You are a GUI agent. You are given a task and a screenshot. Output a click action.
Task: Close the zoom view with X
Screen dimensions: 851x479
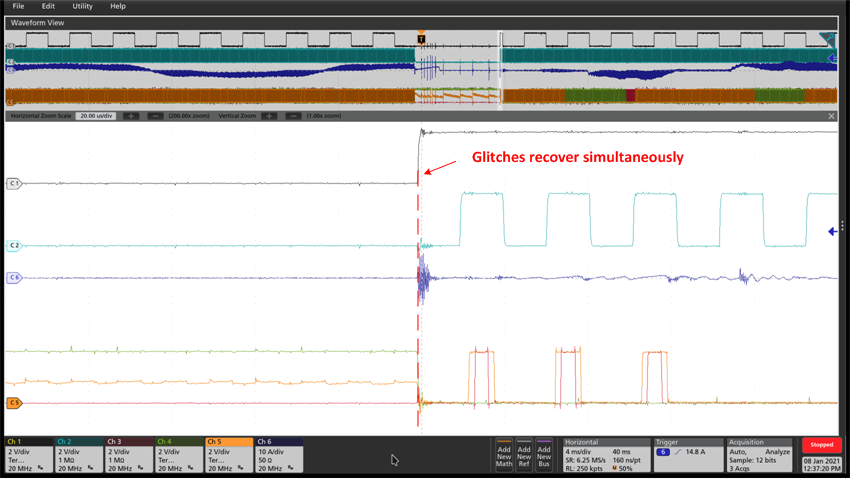(831, 116)
